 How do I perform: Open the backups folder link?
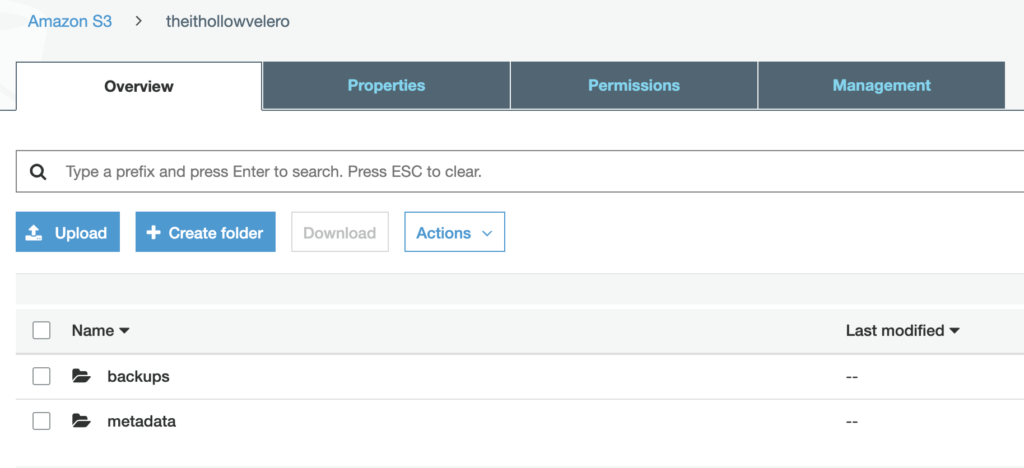[138, 377]
